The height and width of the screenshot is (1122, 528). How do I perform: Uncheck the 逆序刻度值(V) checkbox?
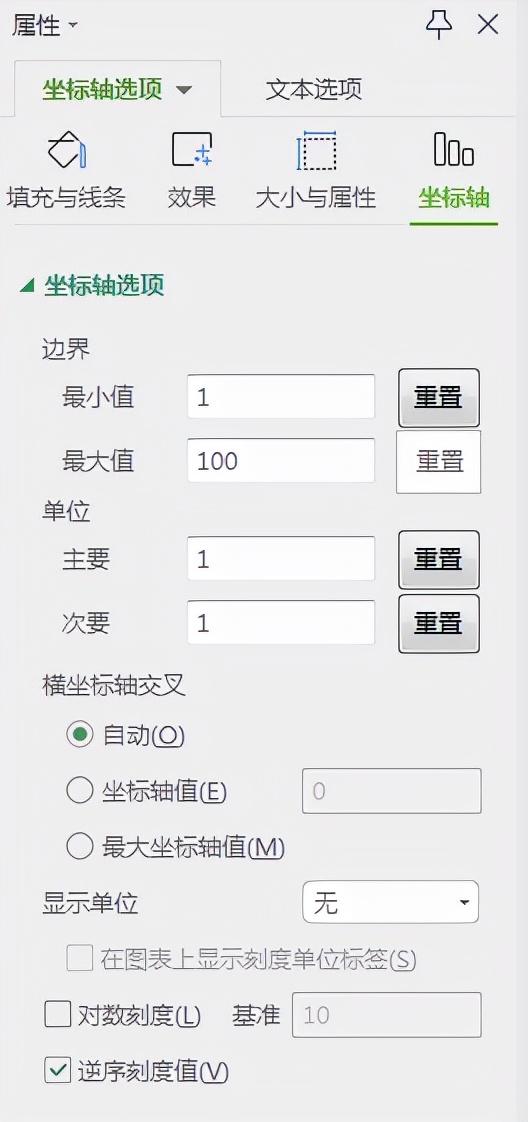(x=57, y=1070)
